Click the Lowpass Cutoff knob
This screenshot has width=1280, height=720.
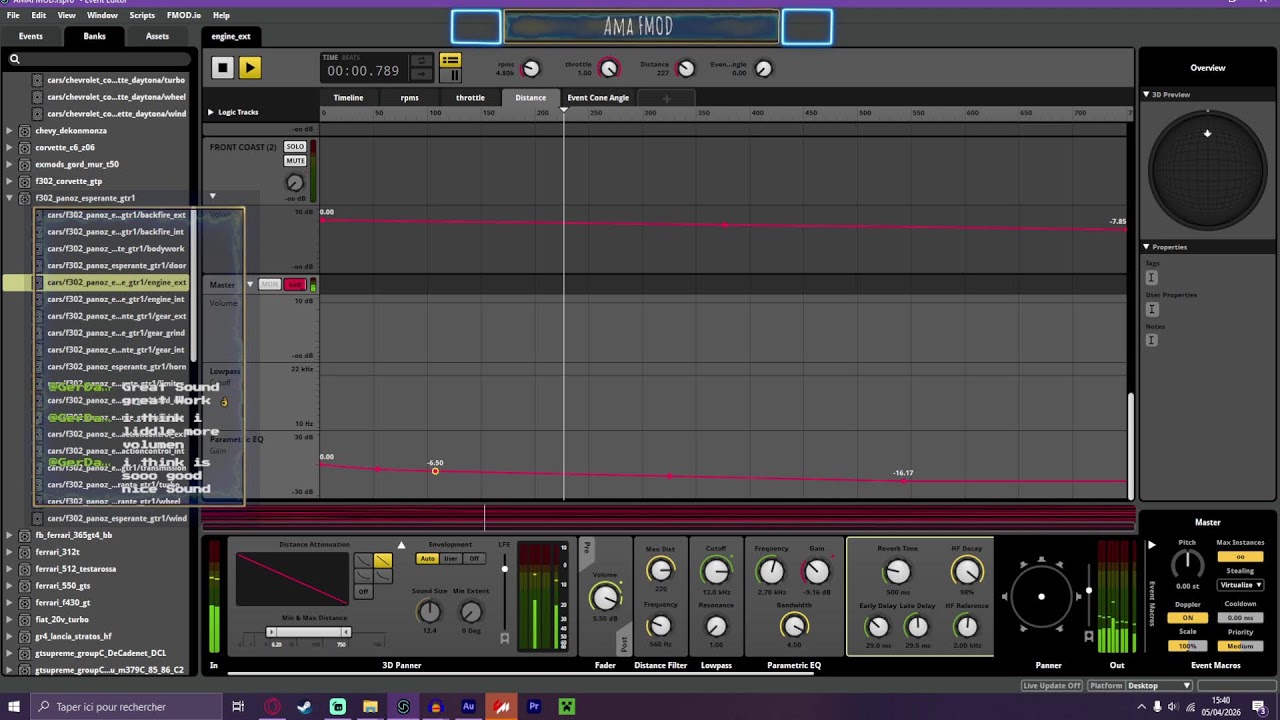tap(716, 571)
